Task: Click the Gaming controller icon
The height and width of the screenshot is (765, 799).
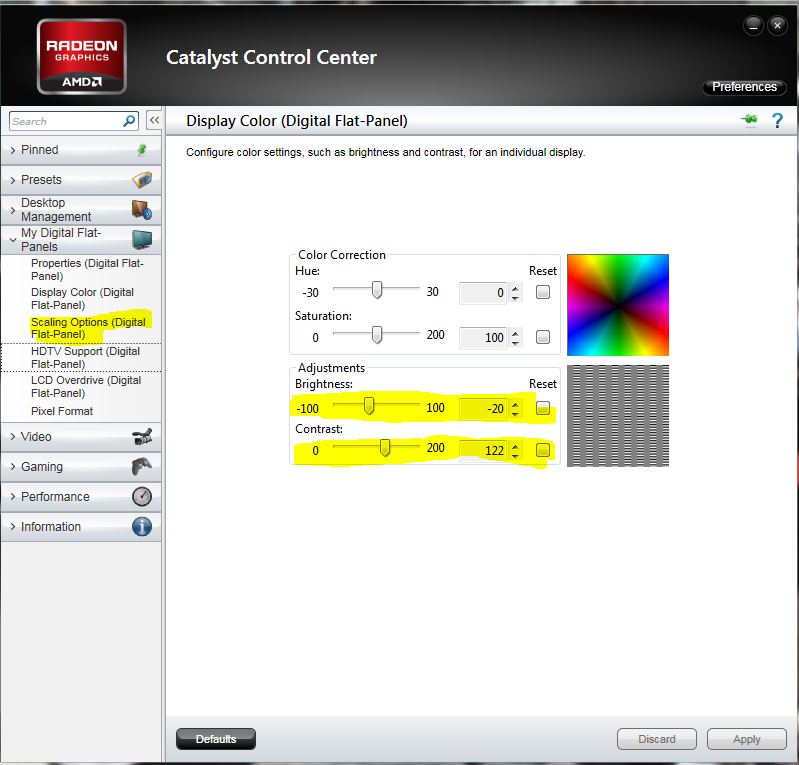Action: click(x=142, y=466)
